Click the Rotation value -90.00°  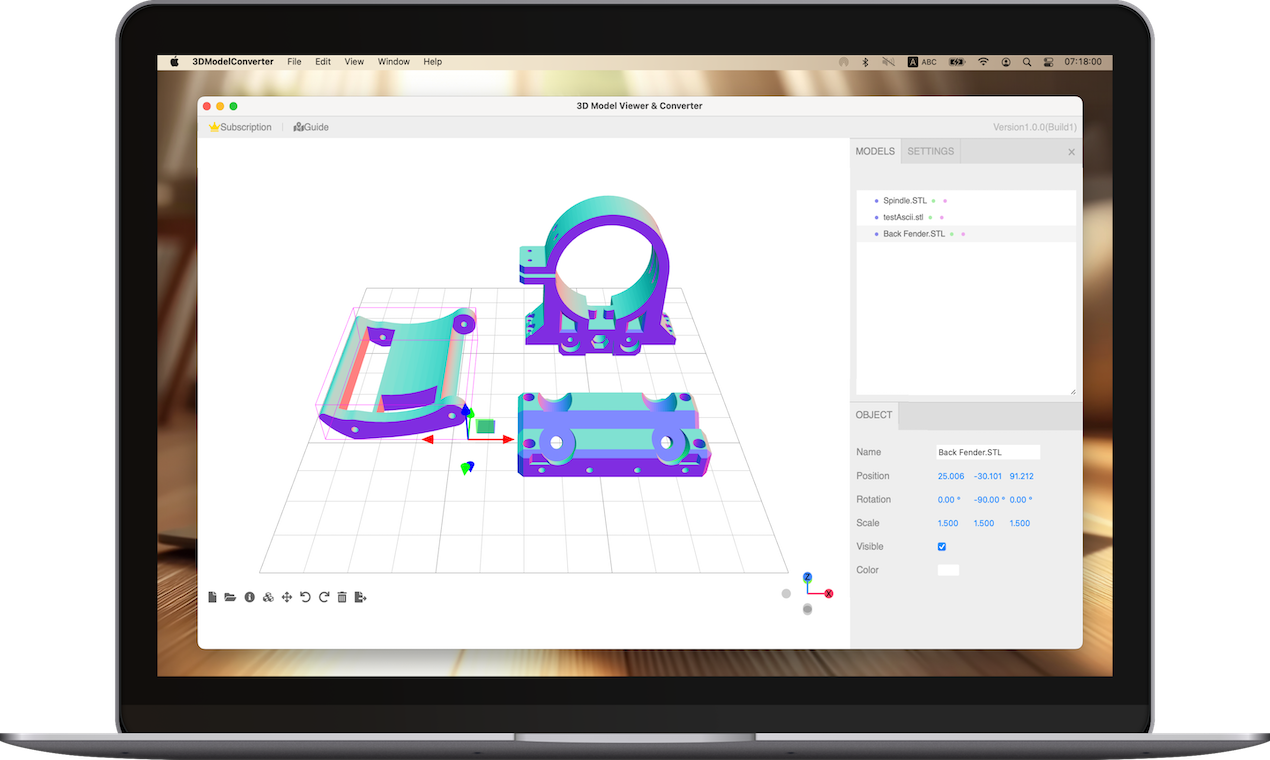coord(989,500)
